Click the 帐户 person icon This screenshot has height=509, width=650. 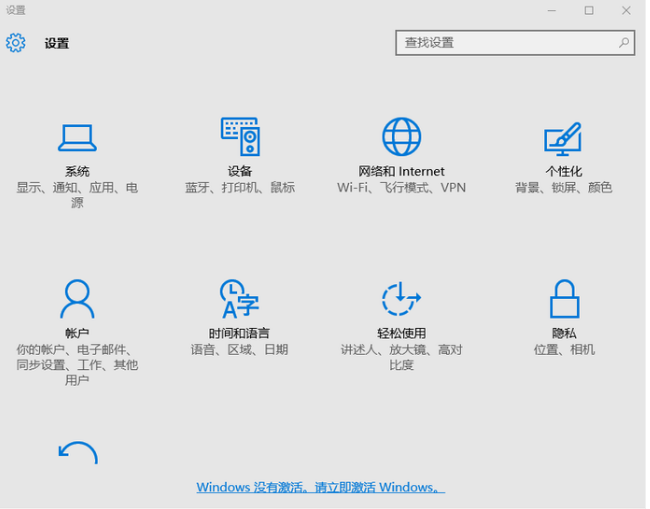(x=77, y=298)
